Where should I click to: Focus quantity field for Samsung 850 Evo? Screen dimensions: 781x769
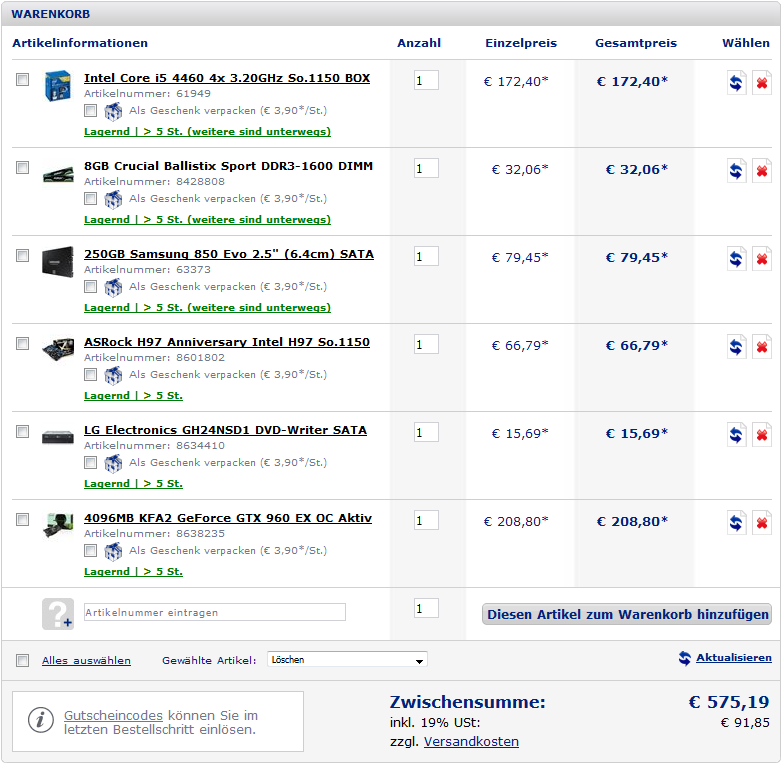[426, 256]
